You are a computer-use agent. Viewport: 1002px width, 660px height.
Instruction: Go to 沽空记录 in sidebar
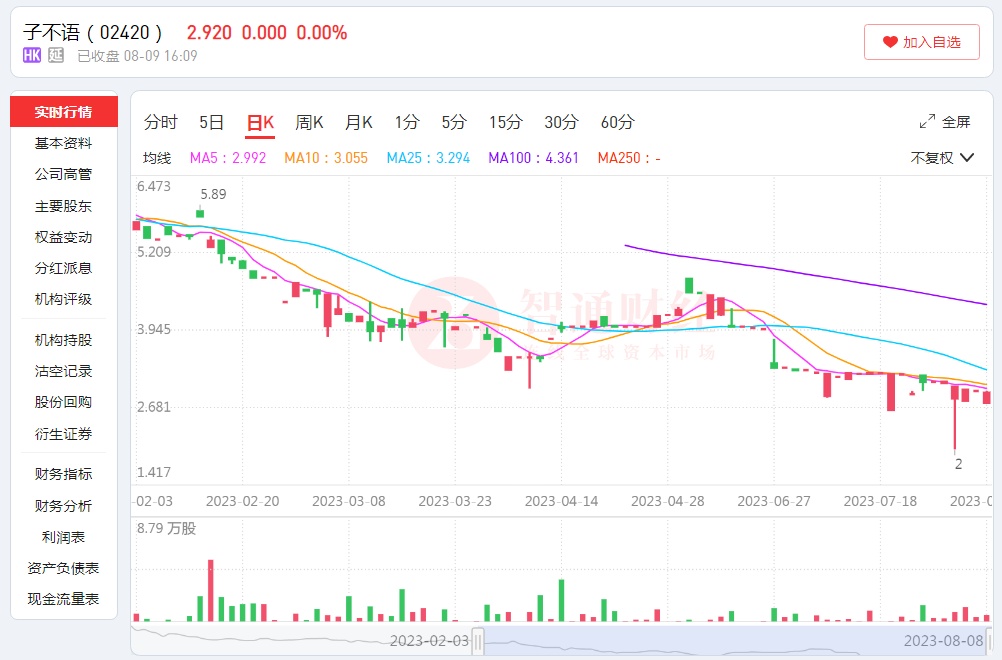pyautogui.click(x=63, y=371)
